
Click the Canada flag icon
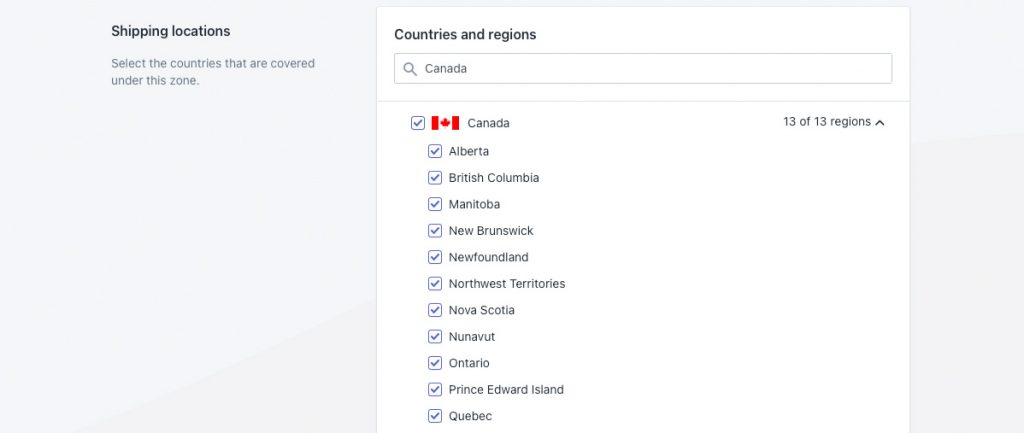coord(445,123)
